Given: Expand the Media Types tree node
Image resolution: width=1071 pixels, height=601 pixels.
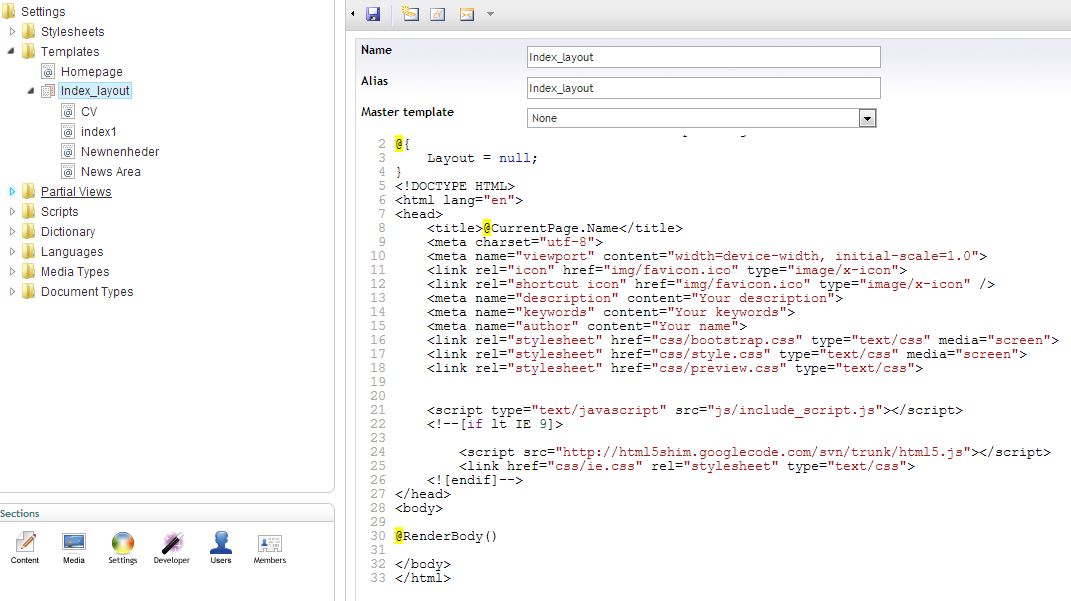Looking at the screenshot, I should tap(12, 271).
